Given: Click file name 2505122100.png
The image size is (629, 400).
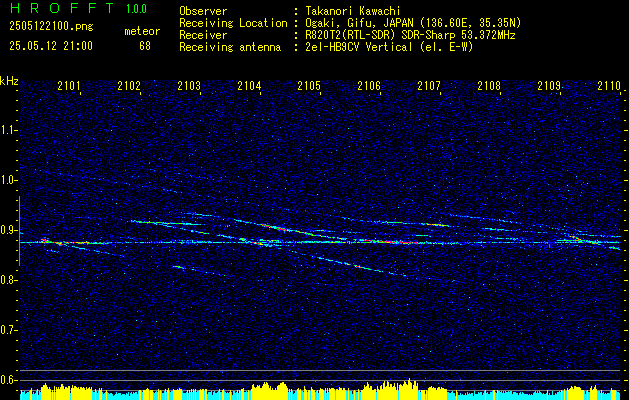Looking at the screenshot, I should [51, 27].
